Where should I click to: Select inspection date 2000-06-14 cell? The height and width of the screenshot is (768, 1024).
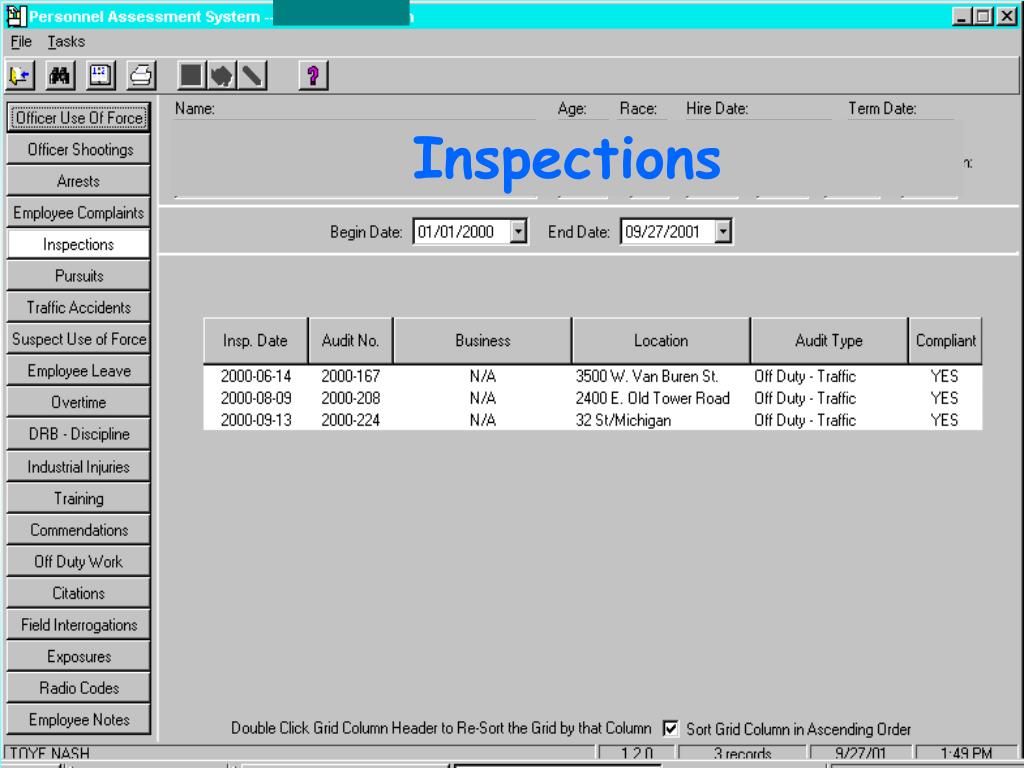tap(256, 376)
